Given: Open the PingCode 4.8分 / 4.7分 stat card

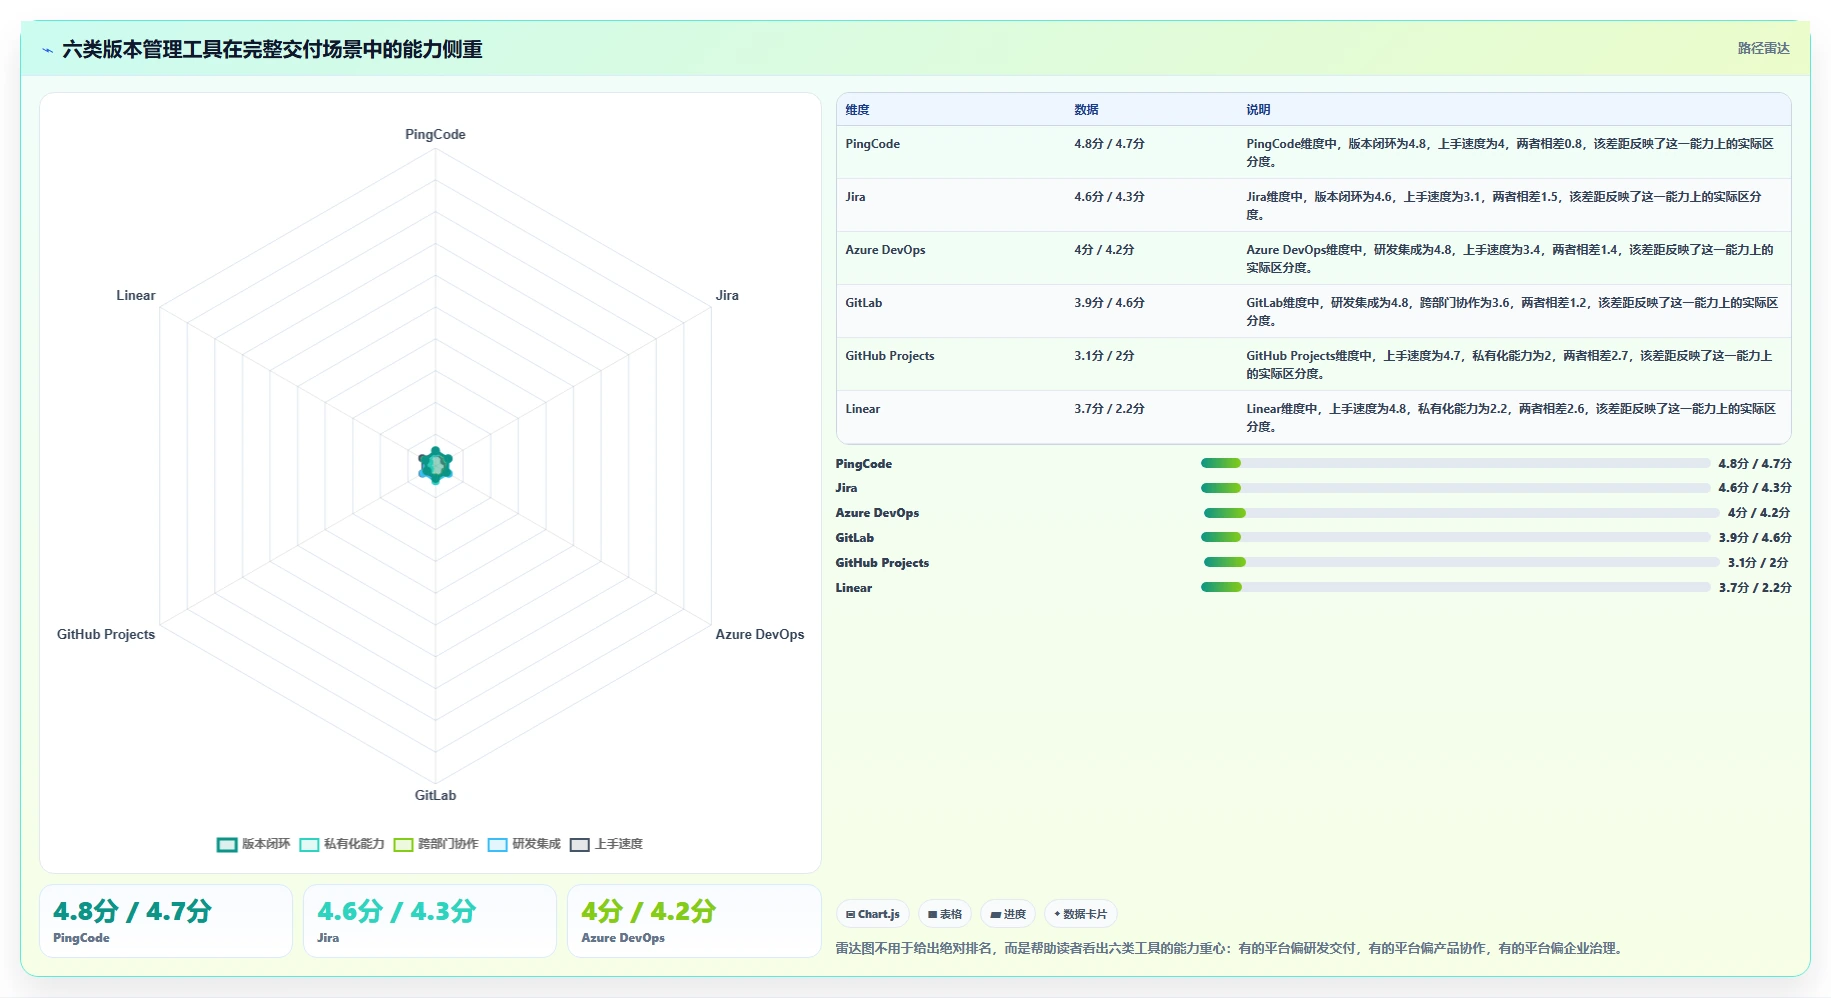Looking at the screenshot, I should [166, 921].
